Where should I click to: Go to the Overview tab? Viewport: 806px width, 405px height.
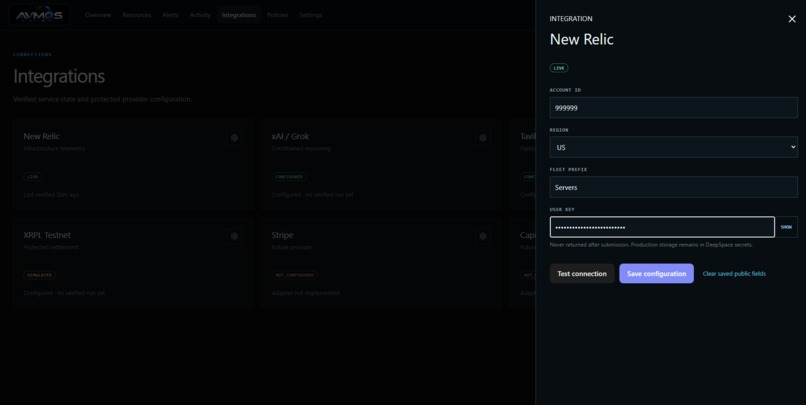tap(98, 15)
